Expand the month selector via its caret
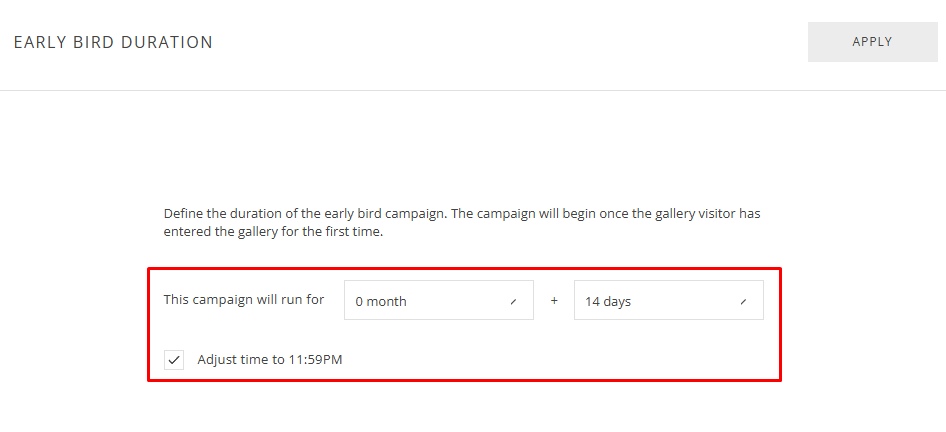The image size is (946, 432). point(514,301)
